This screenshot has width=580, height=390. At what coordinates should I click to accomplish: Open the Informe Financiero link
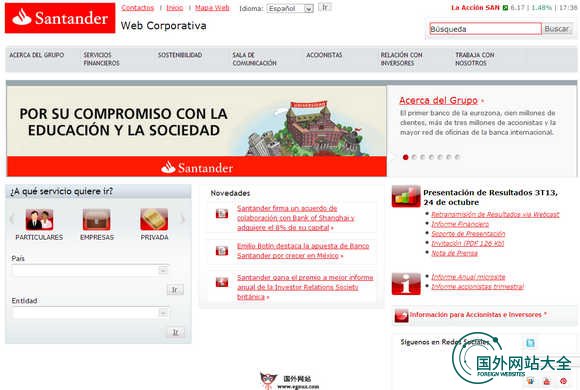(460, 224)
